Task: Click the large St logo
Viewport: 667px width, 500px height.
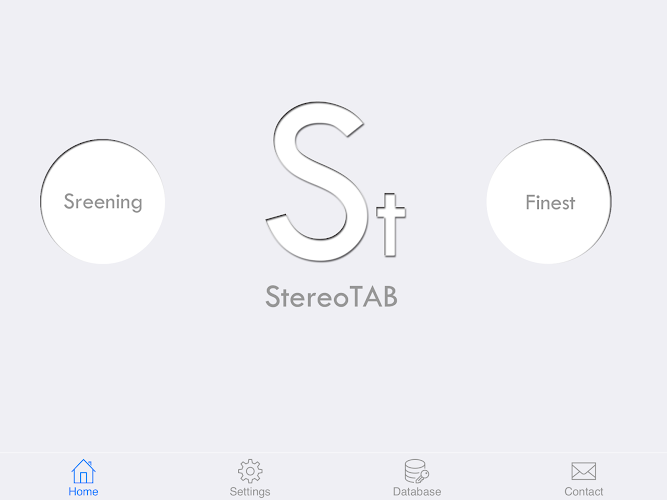Action: point(335,180)
